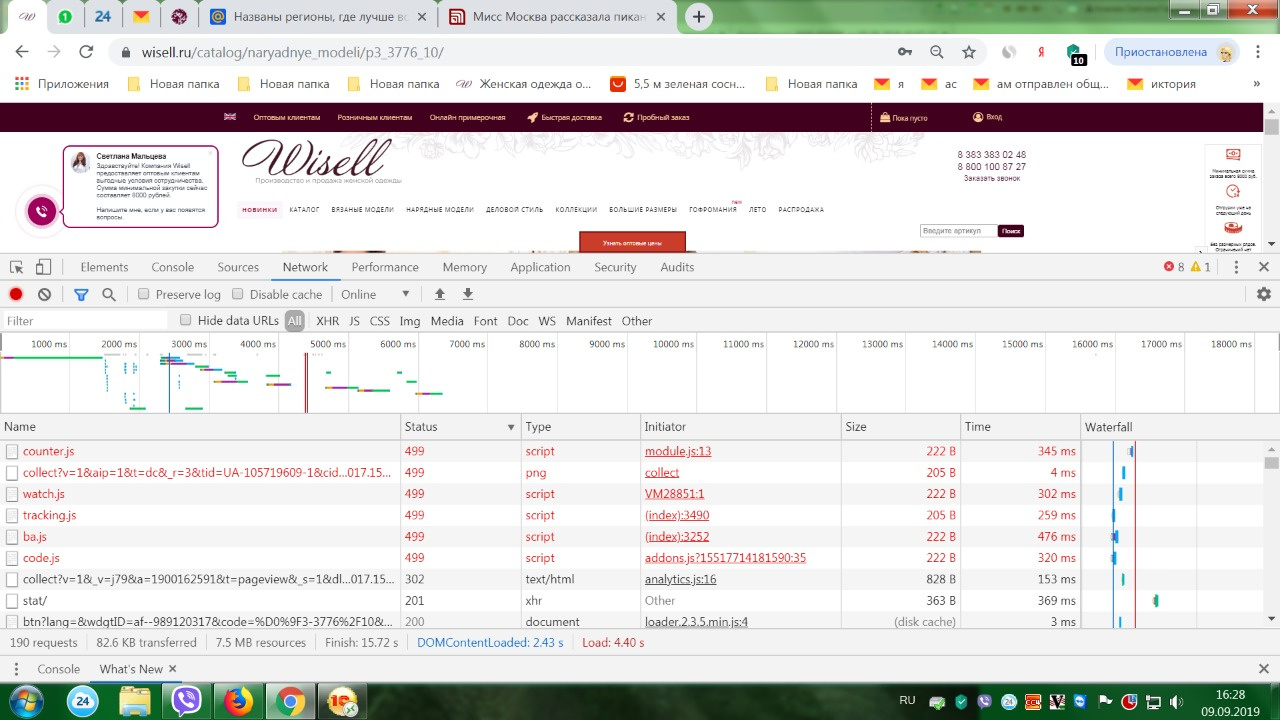Open Firefox from the taskbar

click(239, 702)
